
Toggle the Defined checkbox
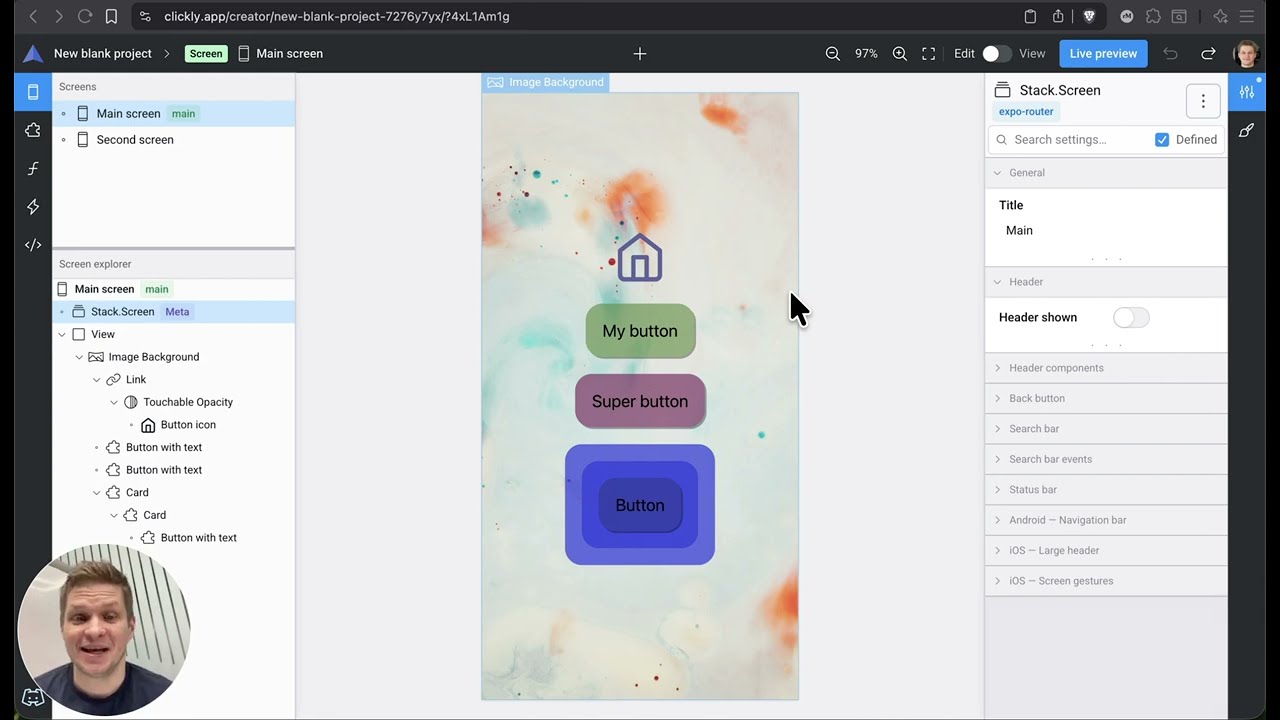click(1162, 140)
